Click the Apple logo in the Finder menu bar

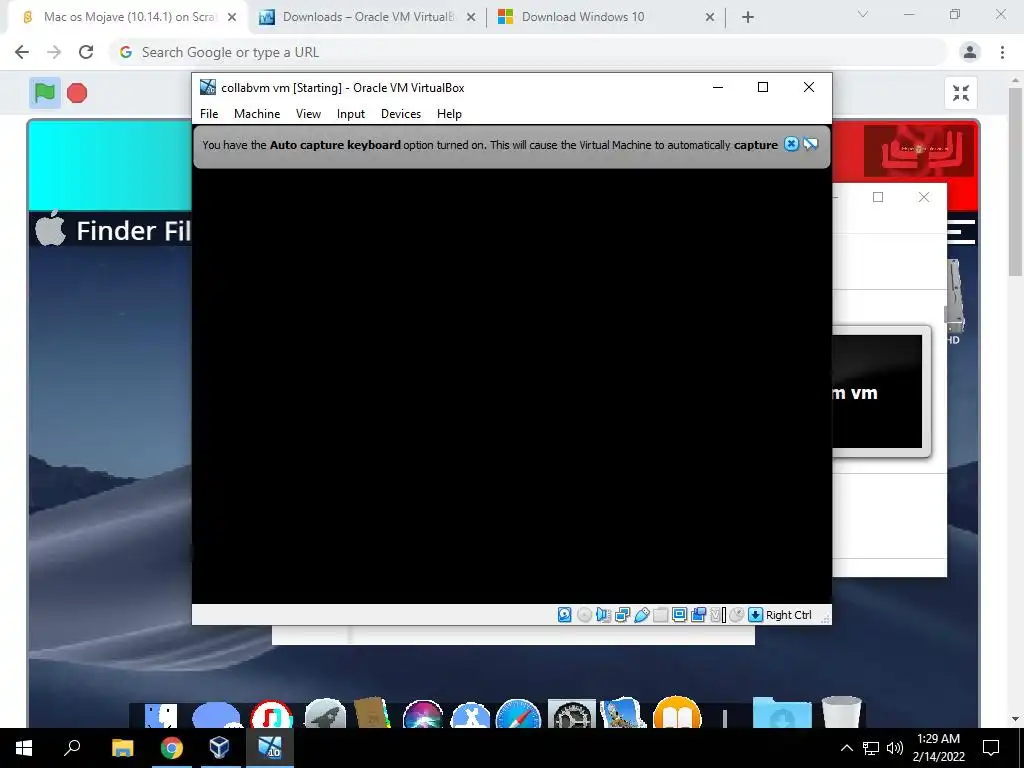[x=50, y=228]
